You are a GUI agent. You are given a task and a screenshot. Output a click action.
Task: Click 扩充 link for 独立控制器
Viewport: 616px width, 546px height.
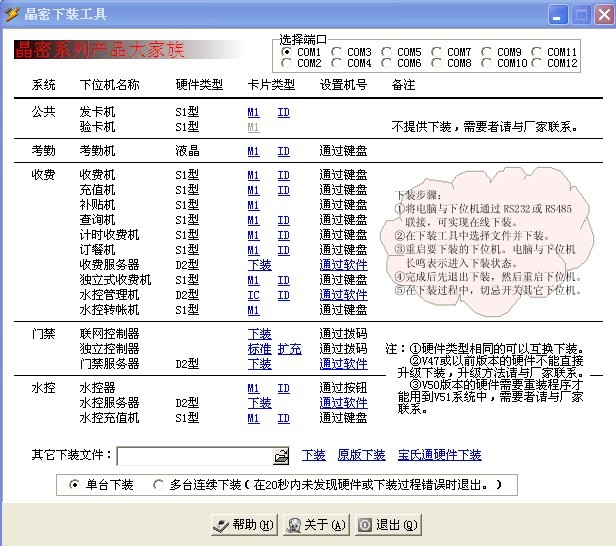pyautogui.click(x=290, y=349)
